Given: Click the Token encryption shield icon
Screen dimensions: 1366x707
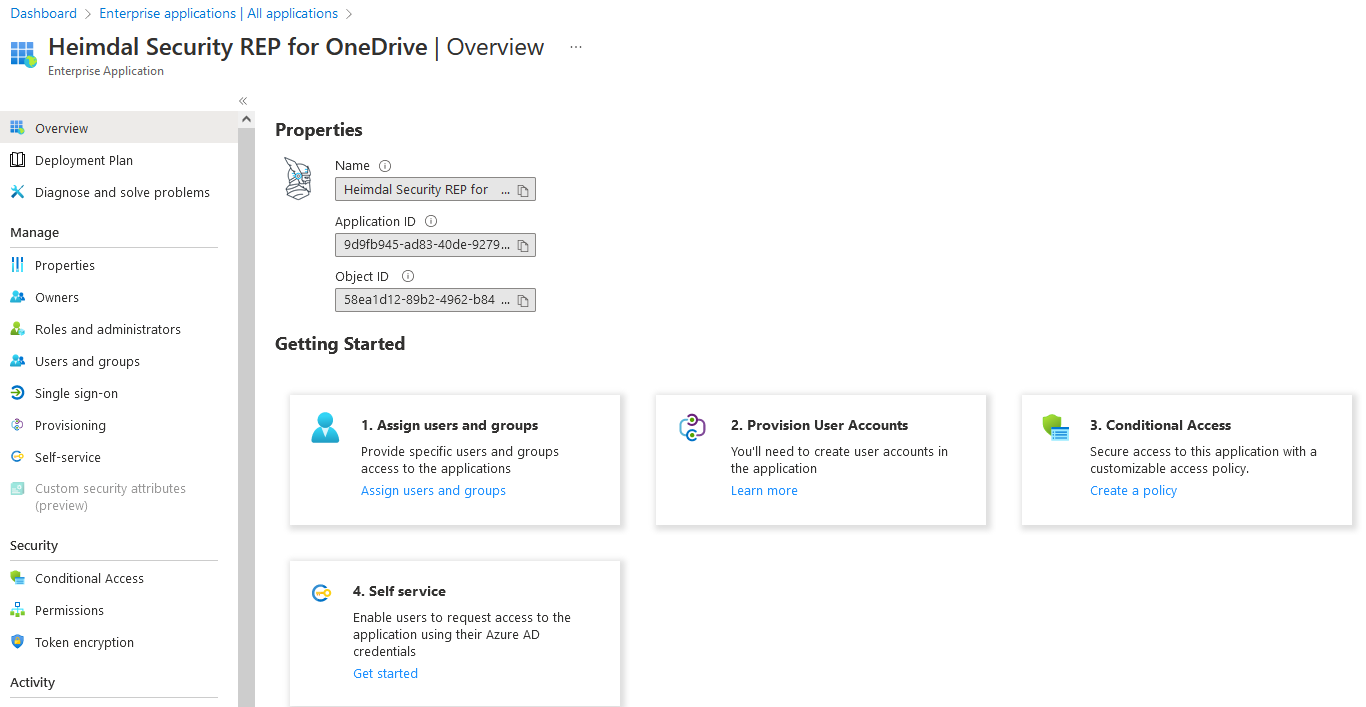Looking at the screenshot, I should click(x=17, y=642).
